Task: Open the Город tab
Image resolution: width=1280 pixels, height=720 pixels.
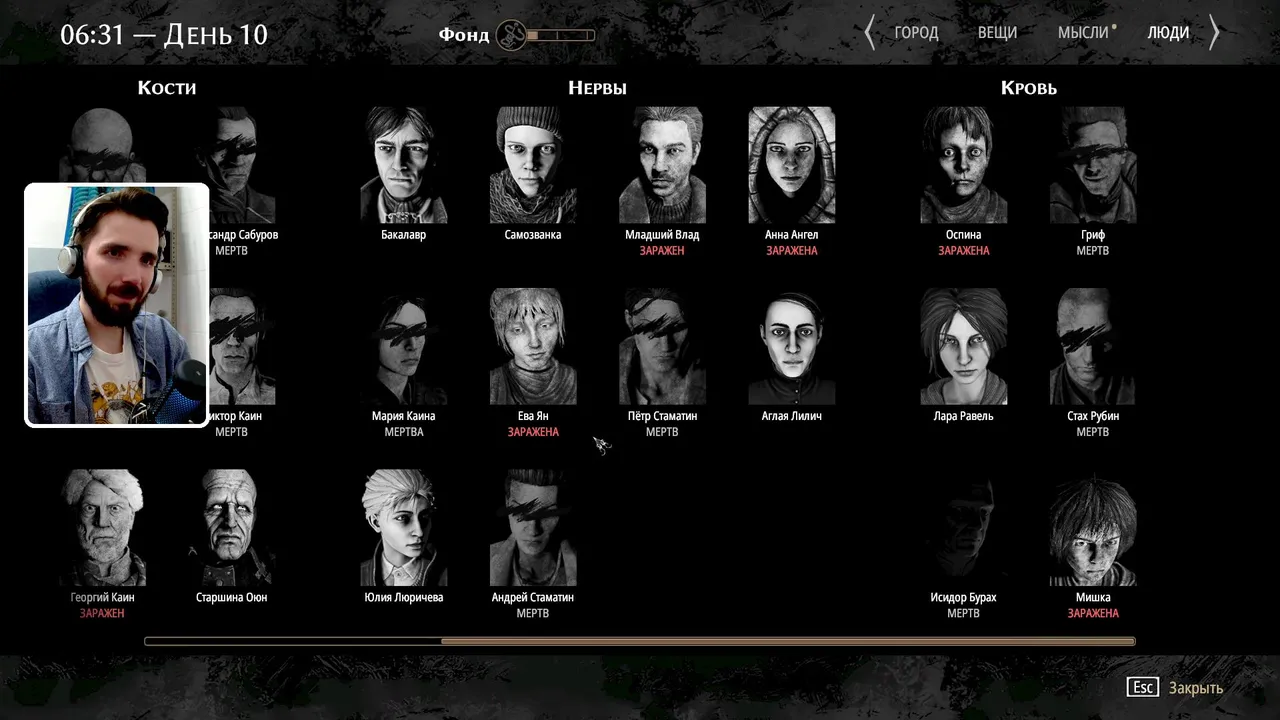Action: (916, 33)
